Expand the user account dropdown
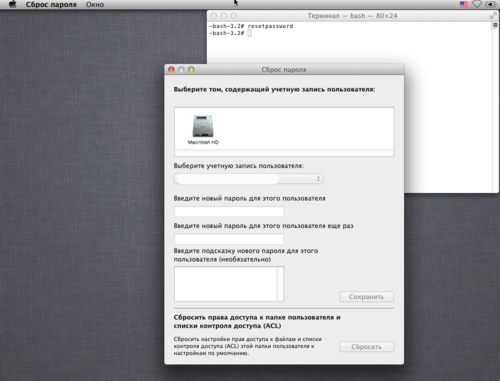The height and width of the screenshot is (381, 500). [248, 179]
